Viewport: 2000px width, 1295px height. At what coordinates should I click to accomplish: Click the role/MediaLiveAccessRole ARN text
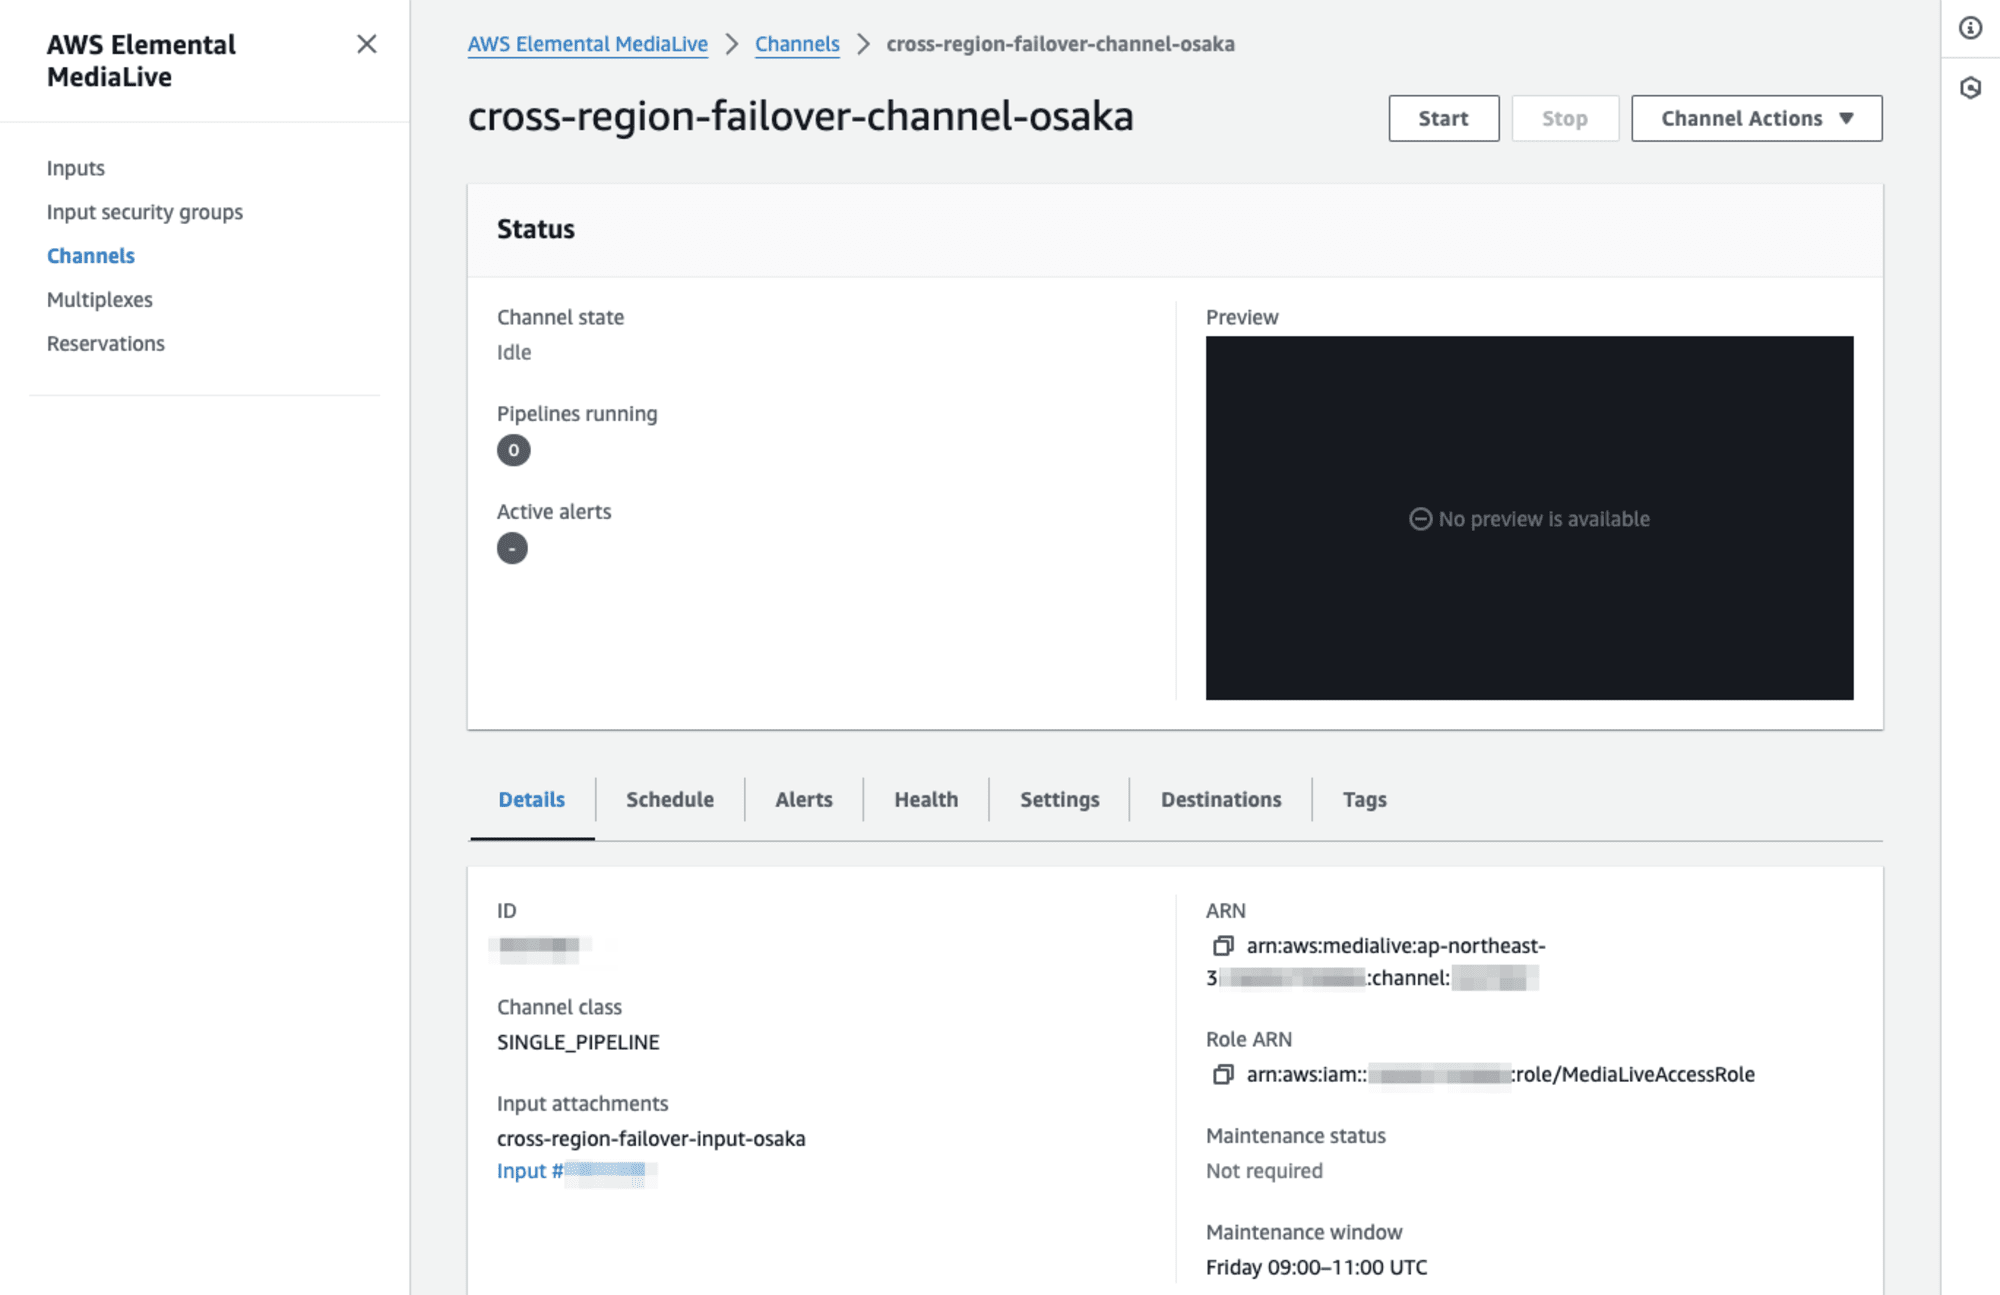[1634, 1074]
